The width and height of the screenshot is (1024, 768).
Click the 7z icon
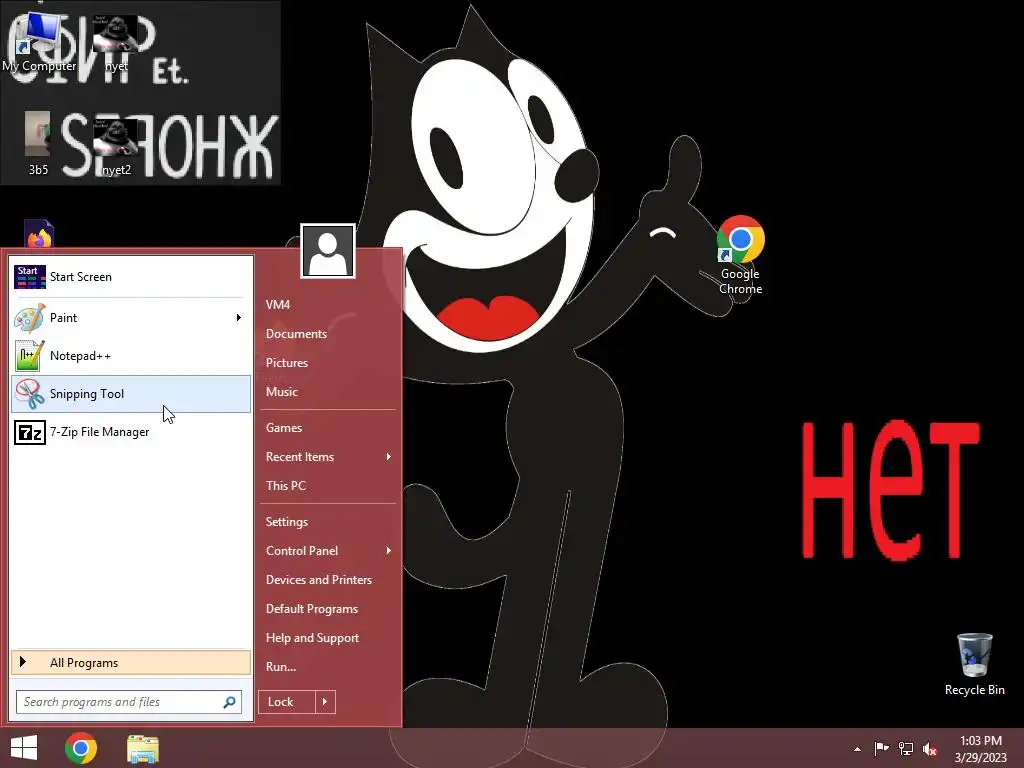(x=29, y=432)
